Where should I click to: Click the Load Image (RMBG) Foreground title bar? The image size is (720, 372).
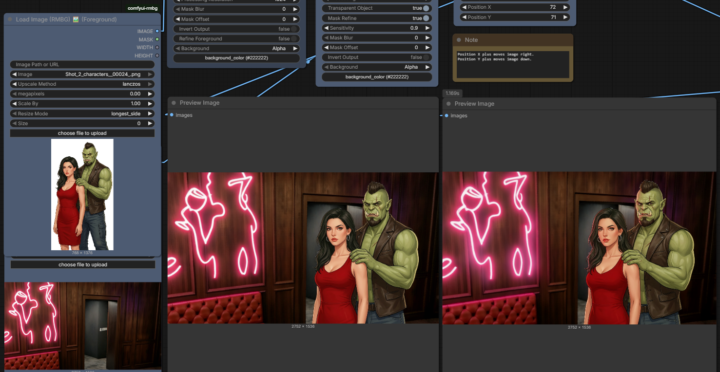pos(82,19)
